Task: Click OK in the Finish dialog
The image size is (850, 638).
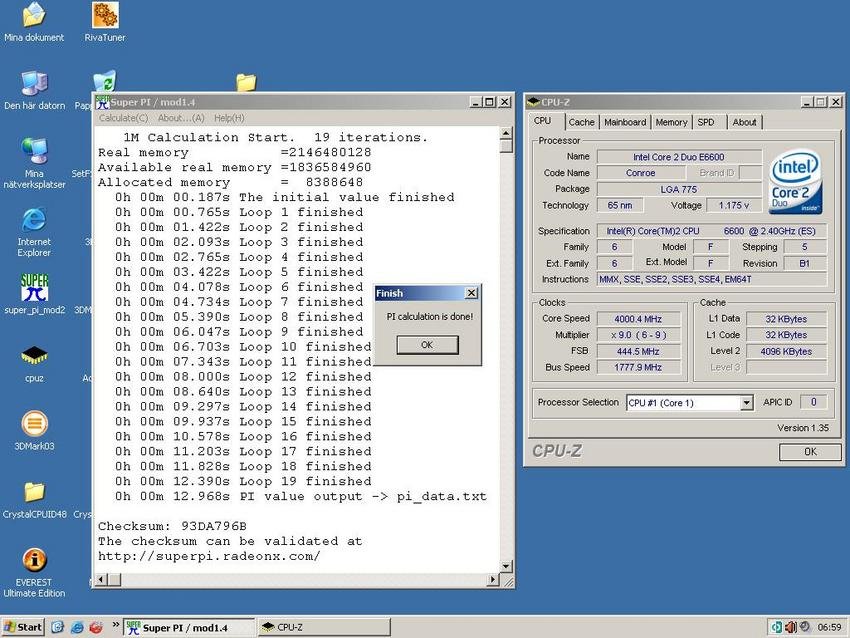Action: (x=427, y=345)
